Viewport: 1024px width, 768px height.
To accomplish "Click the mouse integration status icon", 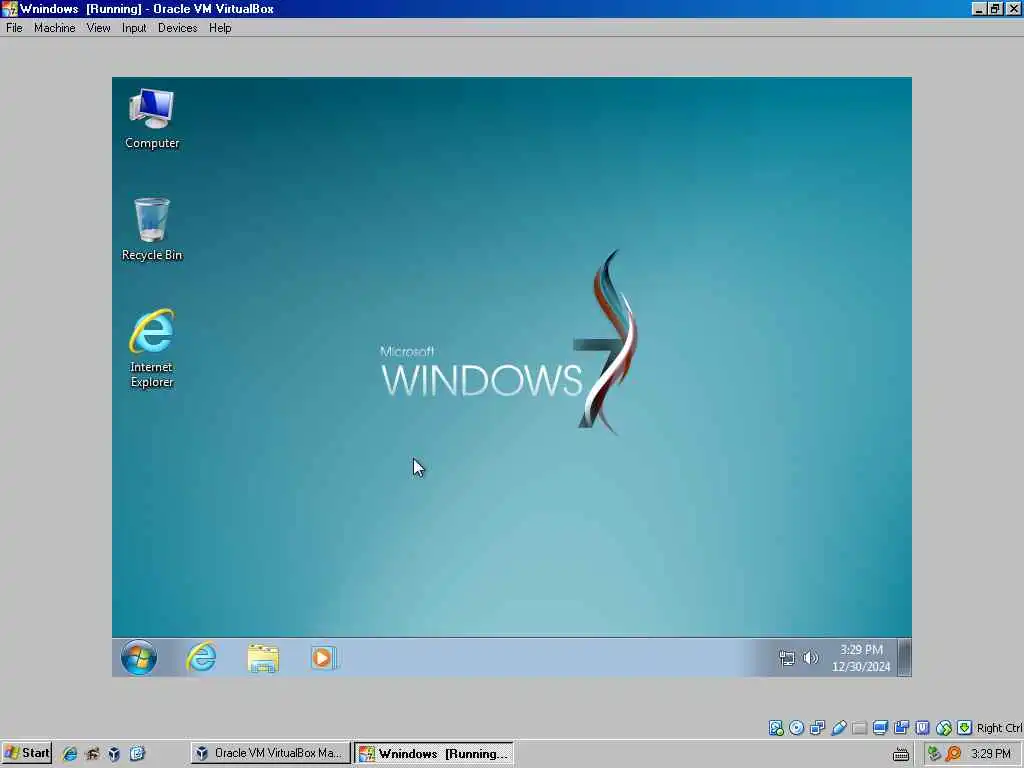I will point(944,728).
